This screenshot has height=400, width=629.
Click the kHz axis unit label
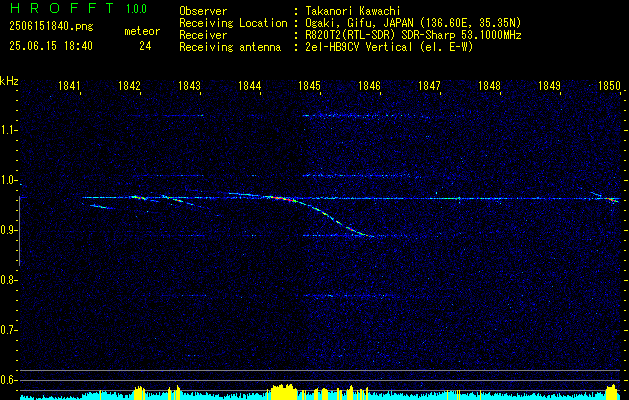point(9,81)
